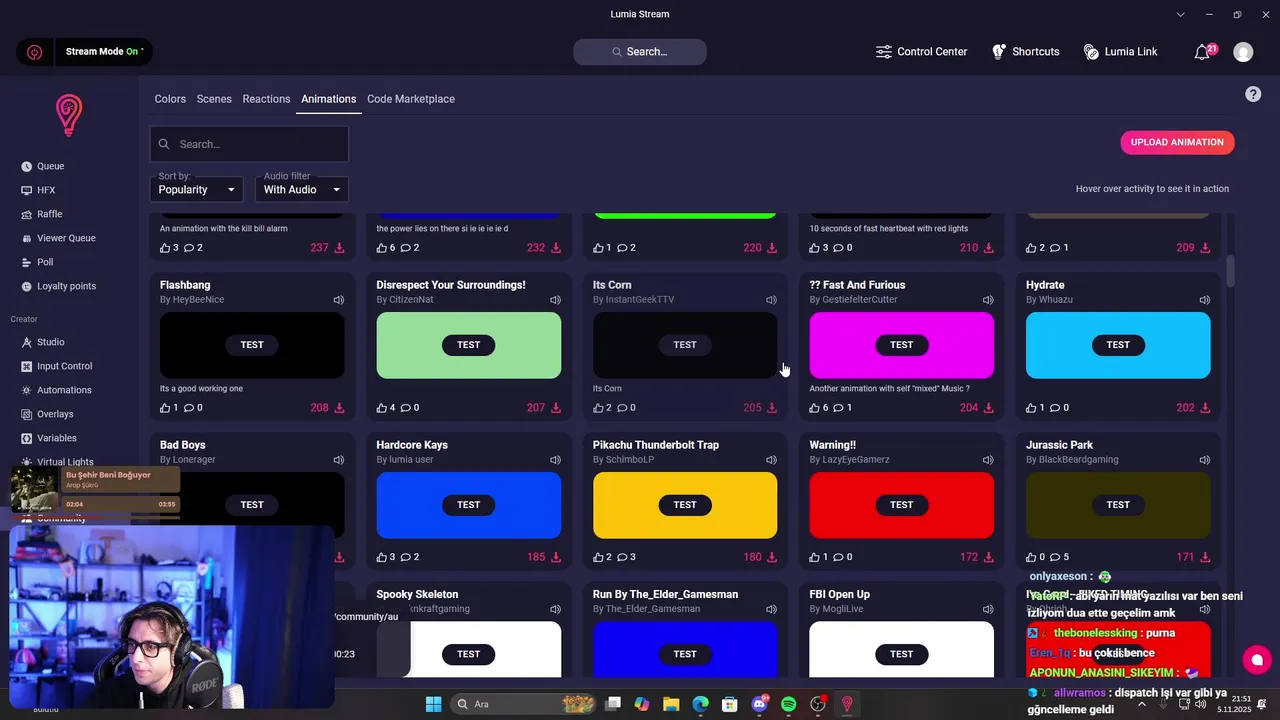Focus the animations Search field
Image resolution: width=1280 pixels, height=720 pixels.
(249, 144)
